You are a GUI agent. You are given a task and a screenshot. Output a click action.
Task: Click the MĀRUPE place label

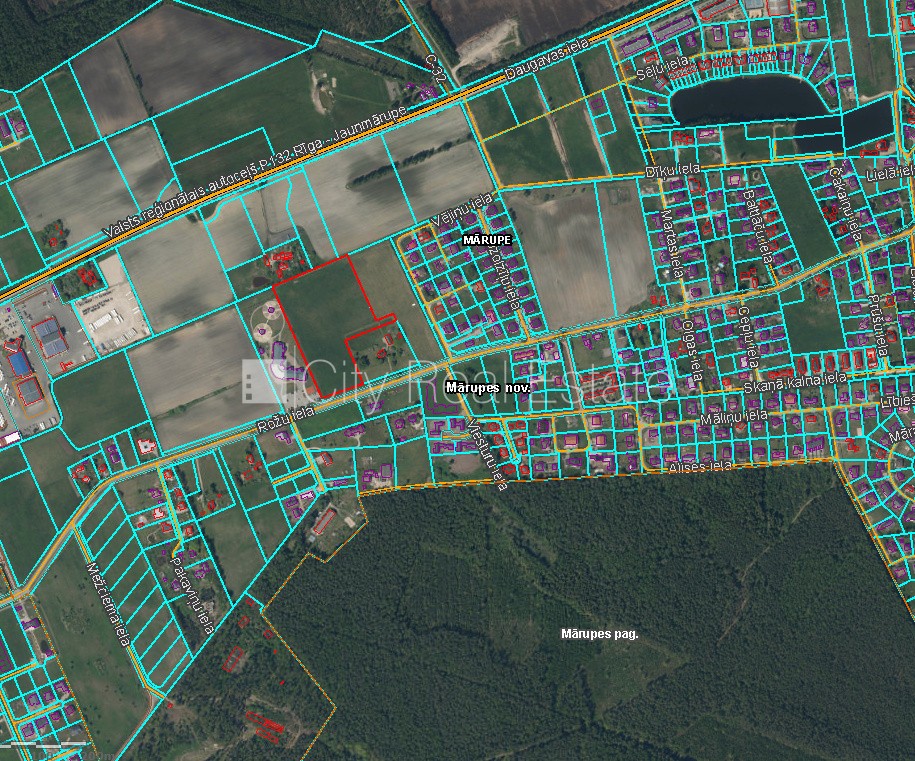487,241
